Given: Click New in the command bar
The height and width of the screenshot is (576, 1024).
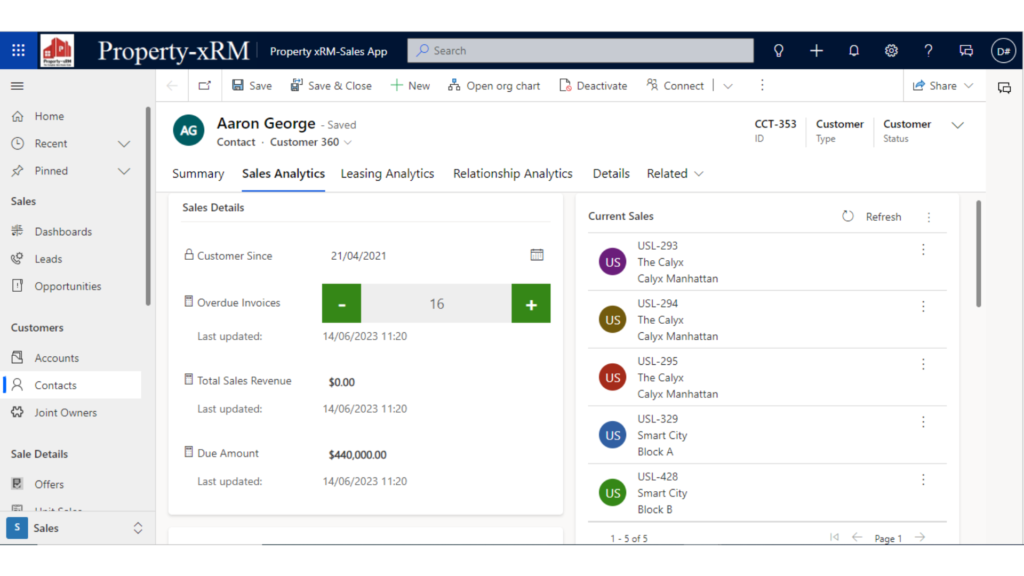Looking at the screenshot, I should click(411, 86).
